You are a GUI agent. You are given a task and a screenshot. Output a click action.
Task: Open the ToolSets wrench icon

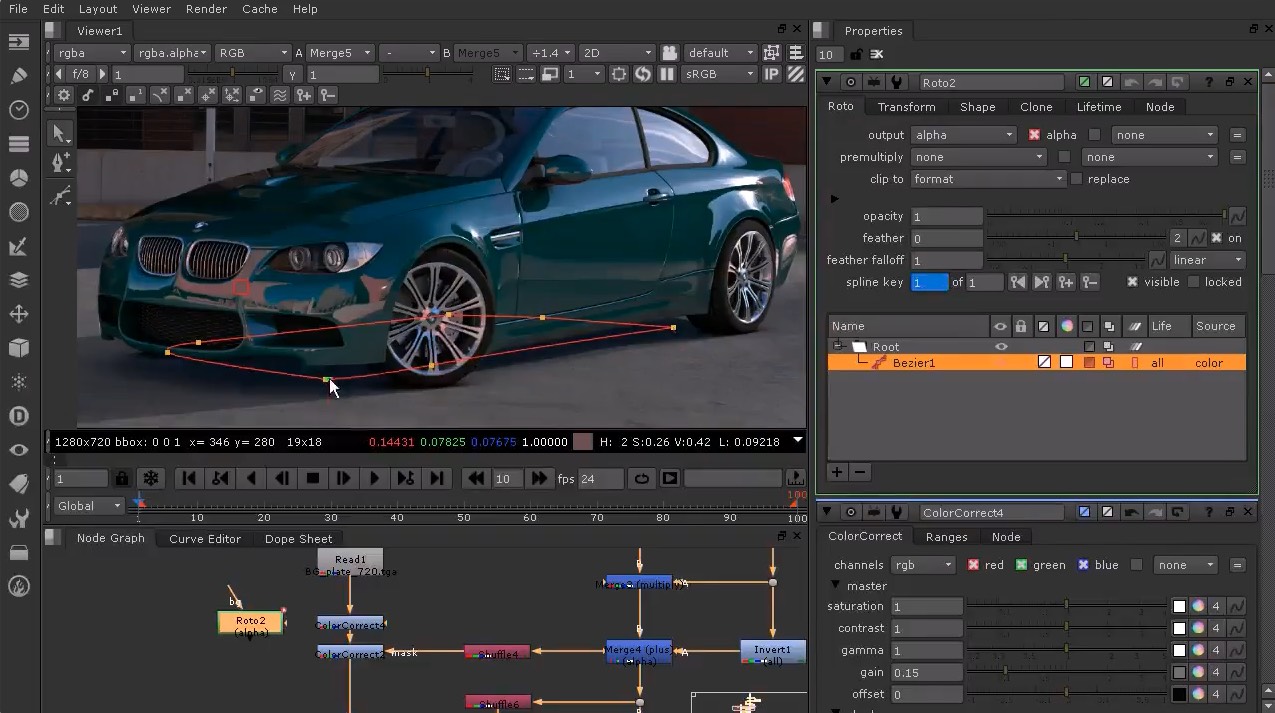pyautogui.click(x=18, y=518)
